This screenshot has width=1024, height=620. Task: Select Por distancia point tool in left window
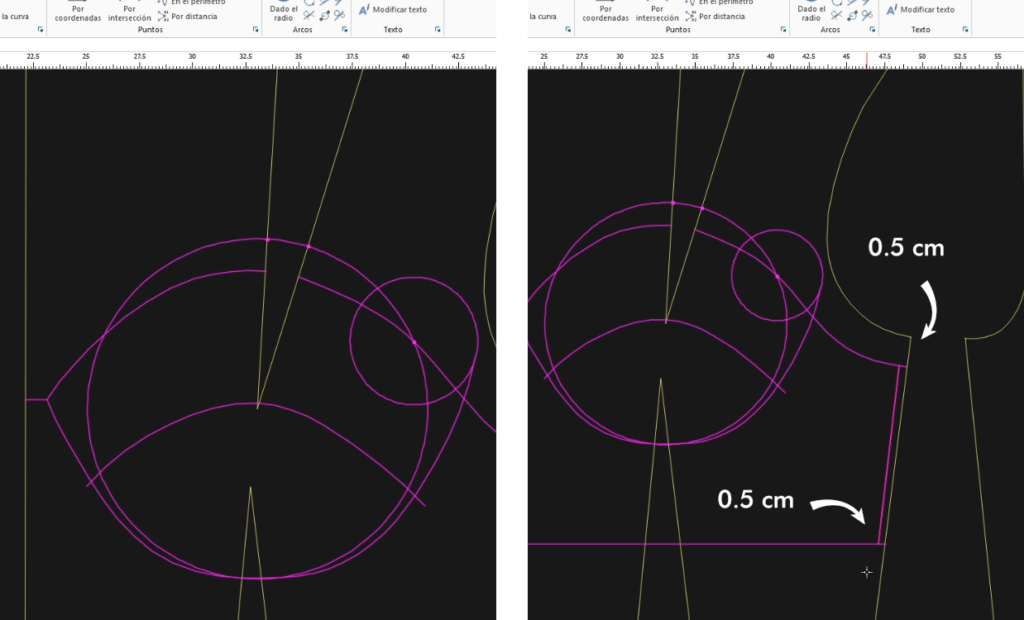coord(187,16)
